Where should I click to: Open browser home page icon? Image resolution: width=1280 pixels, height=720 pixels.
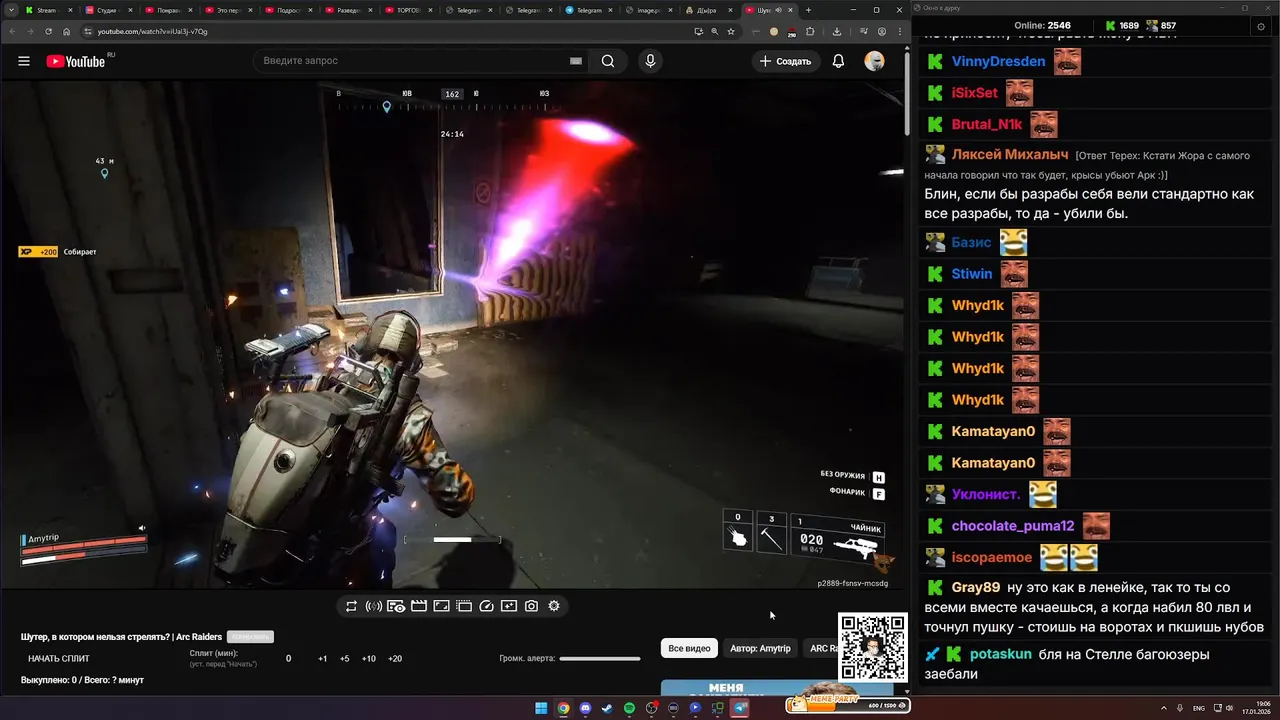(x=66, y=31)
